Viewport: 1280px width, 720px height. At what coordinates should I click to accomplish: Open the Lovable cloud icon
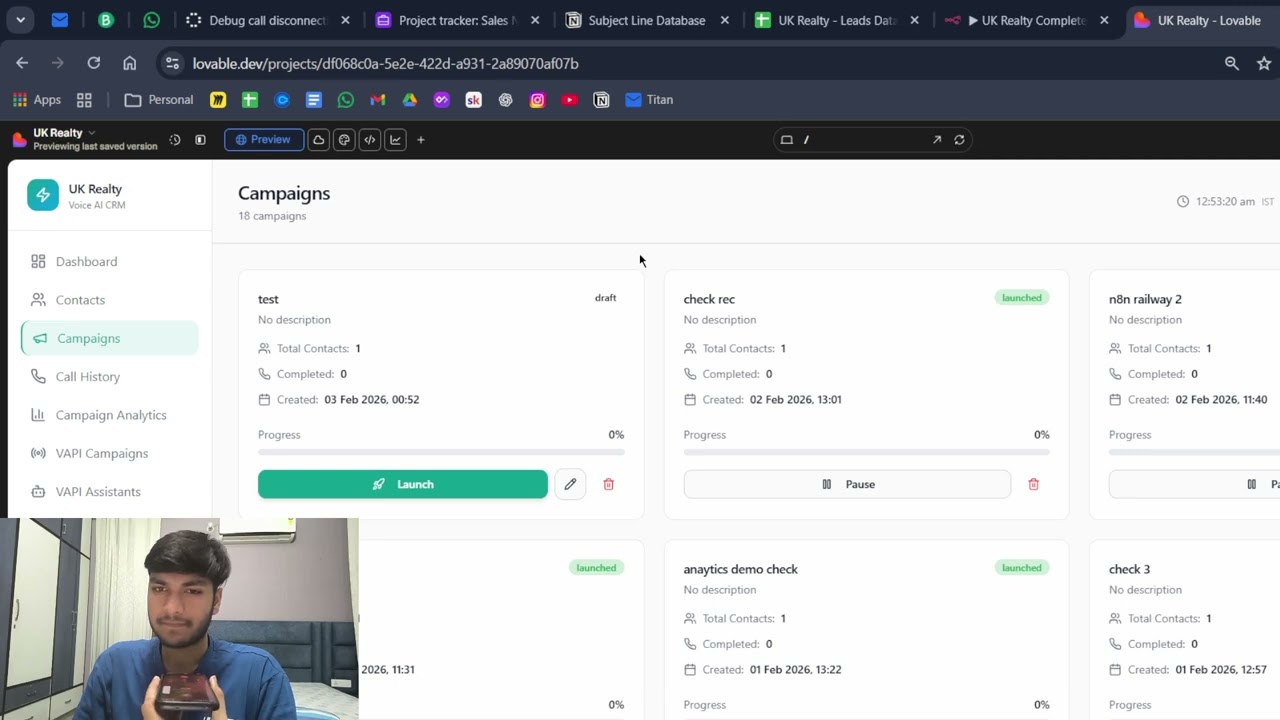point(319,140)
